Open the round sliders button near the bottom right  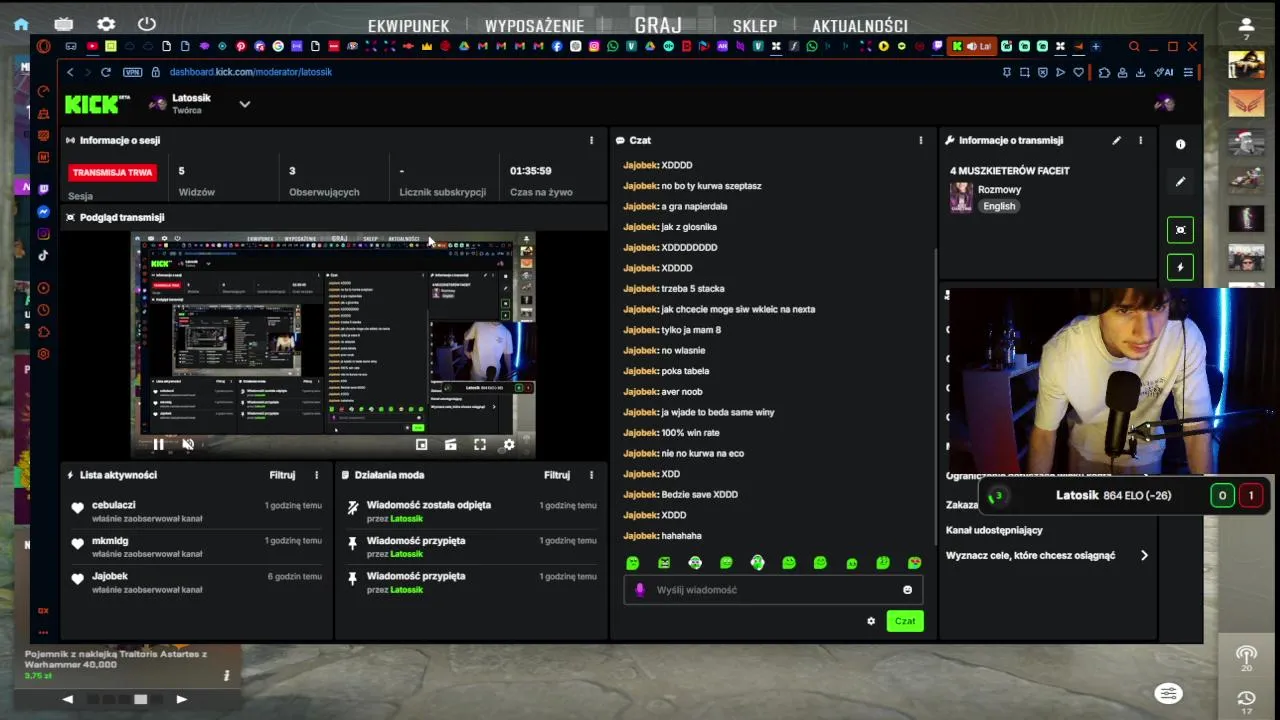point(1168,693)
